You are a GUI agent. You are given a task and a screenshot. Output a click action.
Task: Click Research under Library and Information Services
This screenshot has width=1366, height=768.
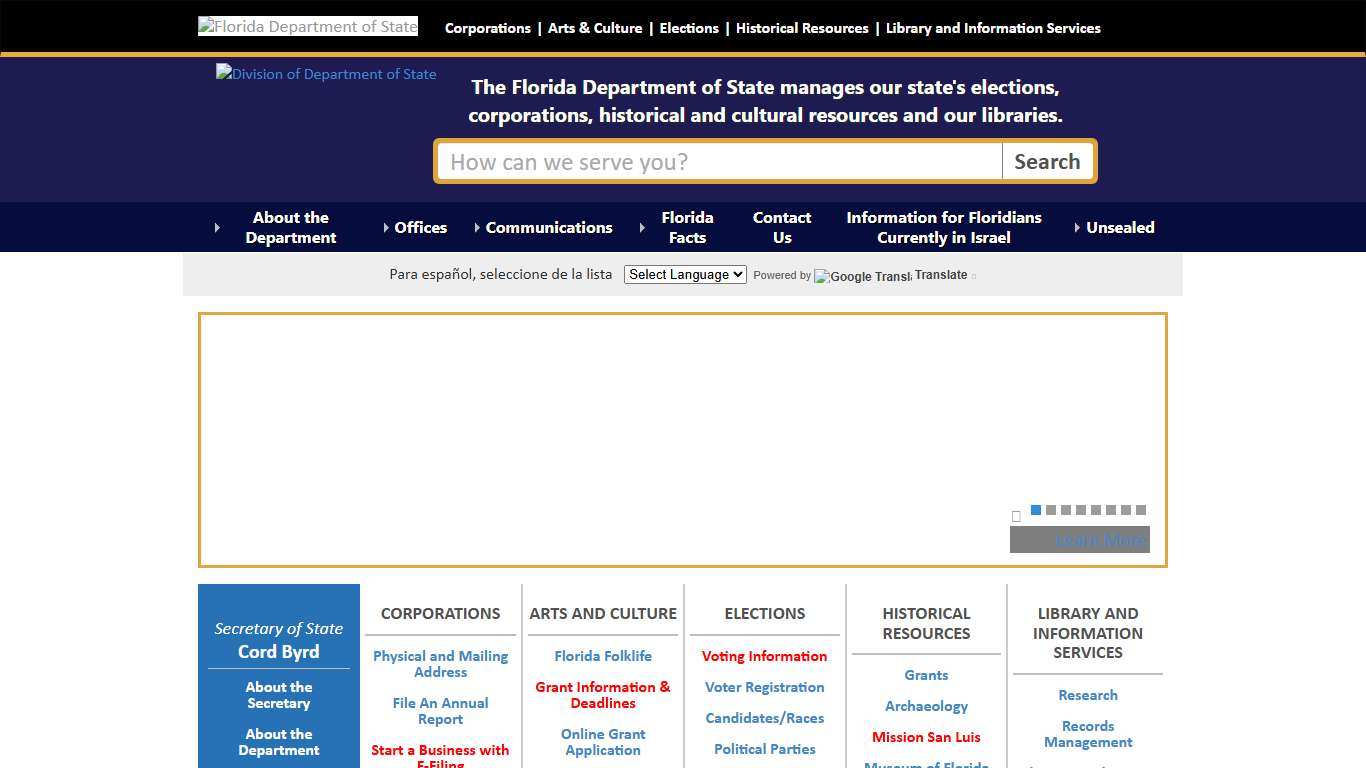pos(1088,695)
